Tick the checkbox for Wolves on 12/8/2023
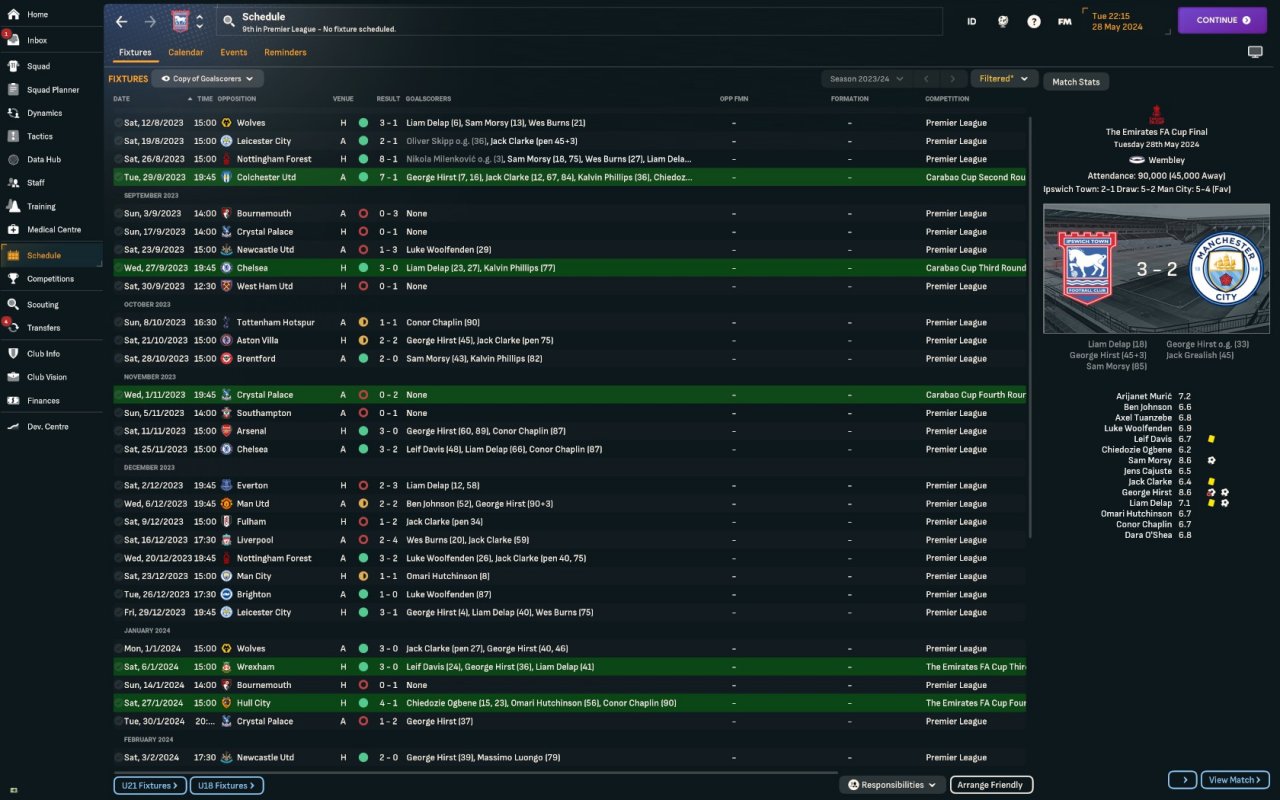The height and width of the screenshot is (800, 1280). click(118, 123)
